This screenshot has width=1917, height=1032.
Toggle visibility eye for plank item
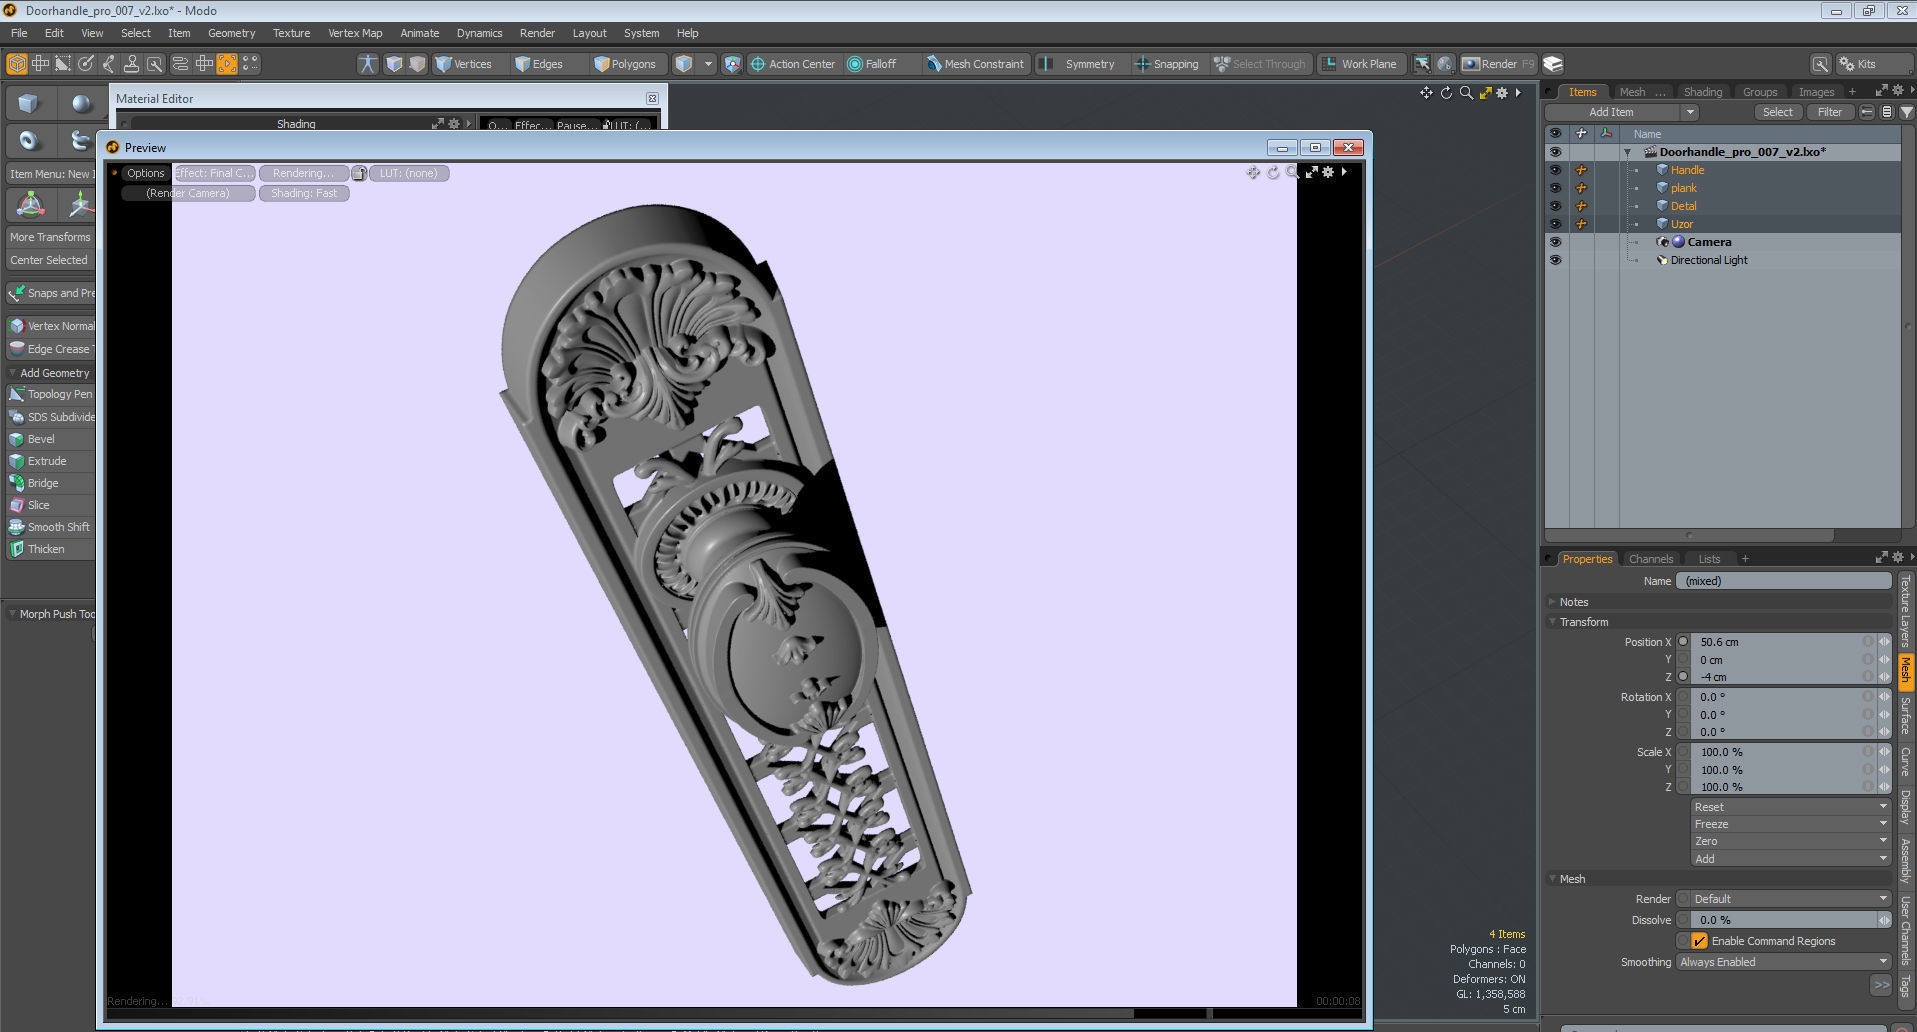(x=1555, y=188)
